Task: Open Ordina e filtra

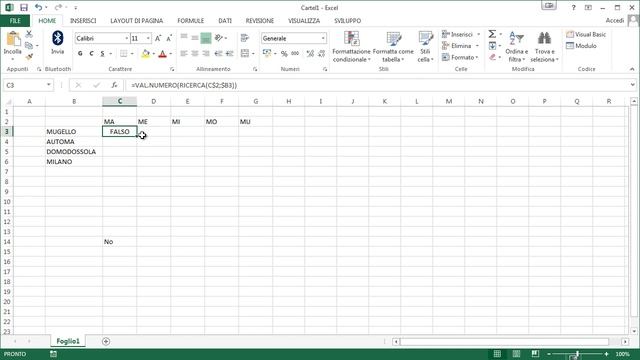Action: point(516,47)
